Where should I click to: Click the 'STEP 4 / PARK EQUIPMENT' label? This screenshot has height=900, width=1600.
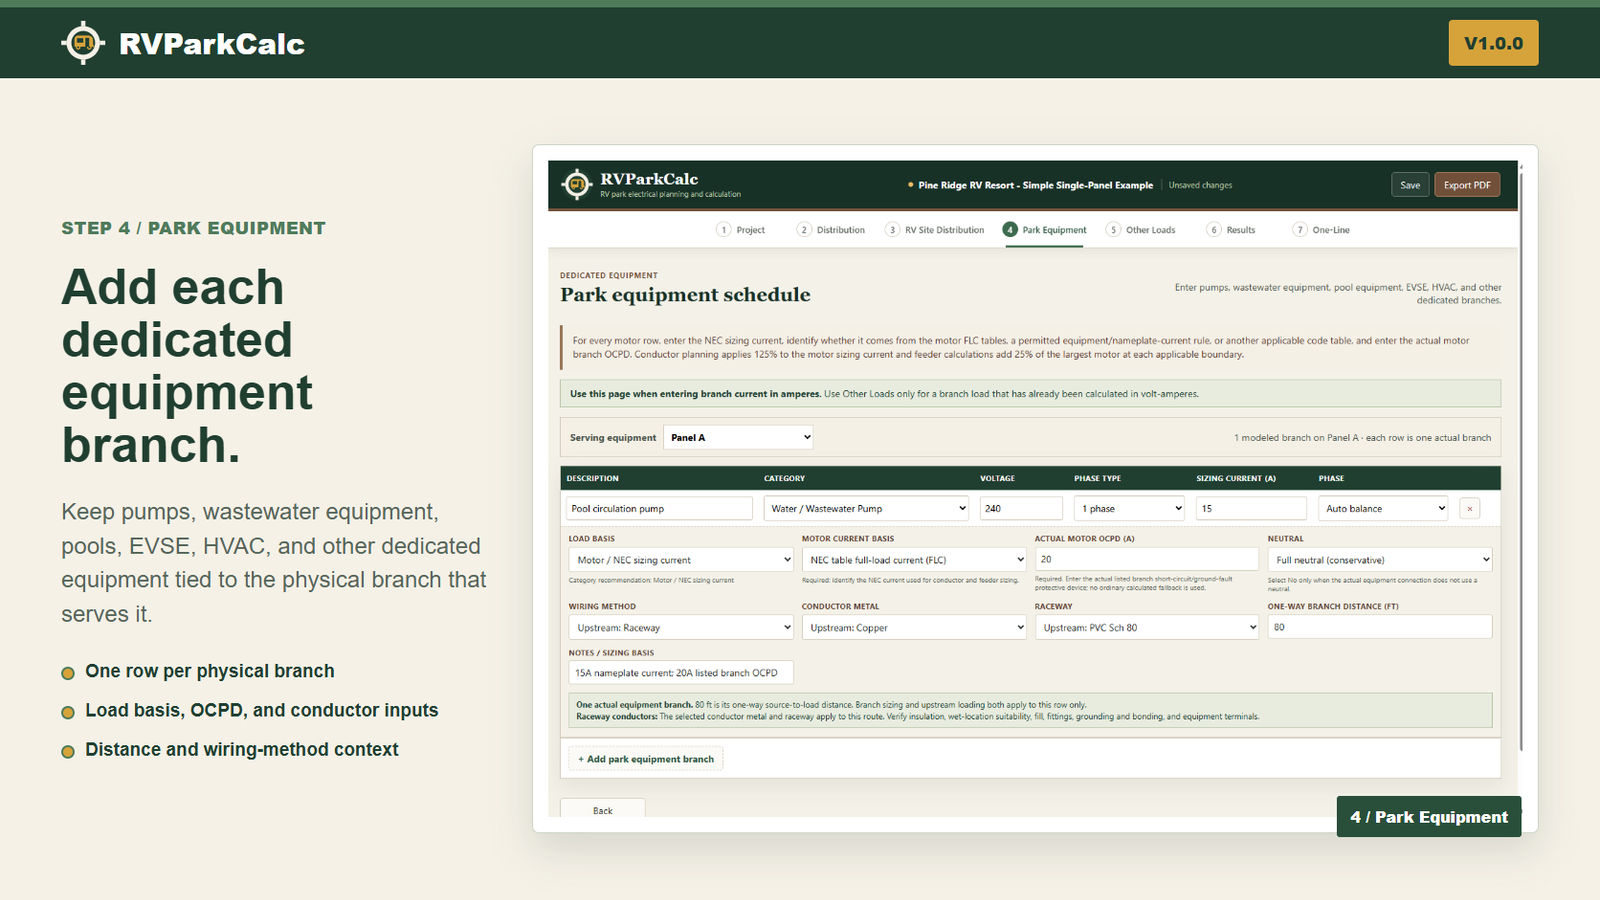[x=193, y=228]
